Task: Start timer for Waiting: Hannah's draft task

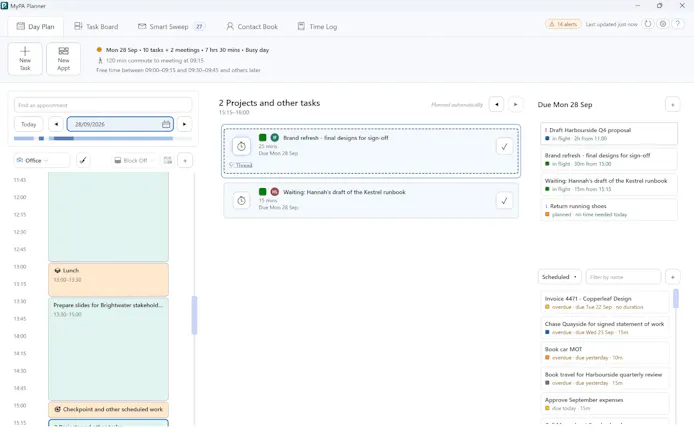Action: click(241, 201)
